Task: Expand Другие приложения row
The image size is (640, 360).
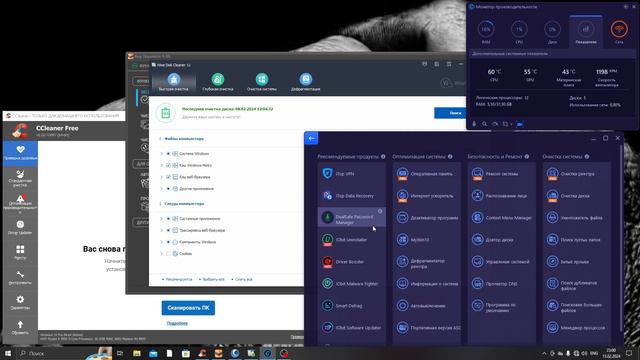Action: [162, 189]
